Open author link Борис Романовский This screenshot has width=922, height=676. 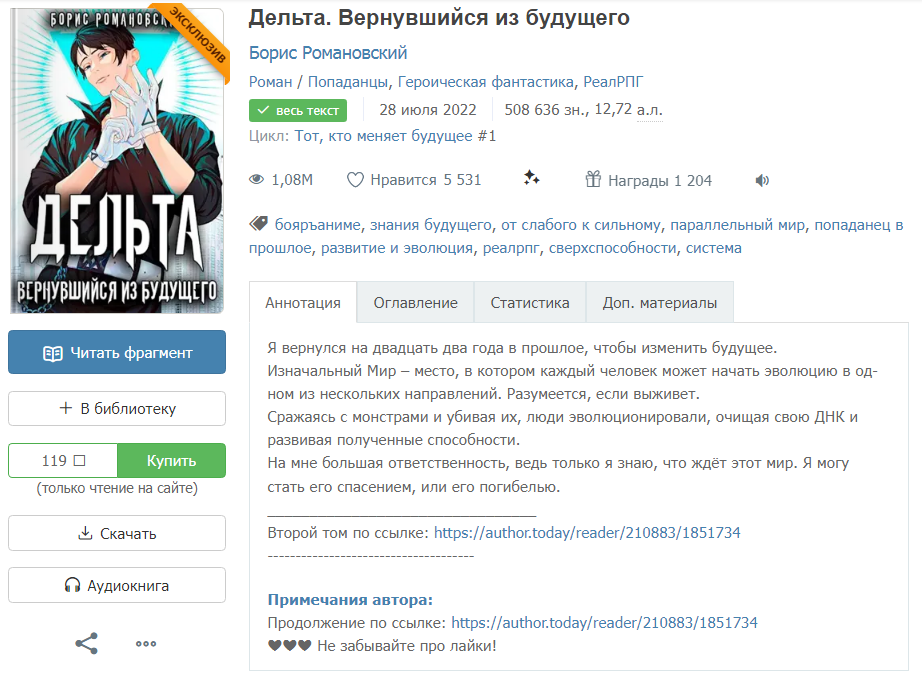(328, 53)
